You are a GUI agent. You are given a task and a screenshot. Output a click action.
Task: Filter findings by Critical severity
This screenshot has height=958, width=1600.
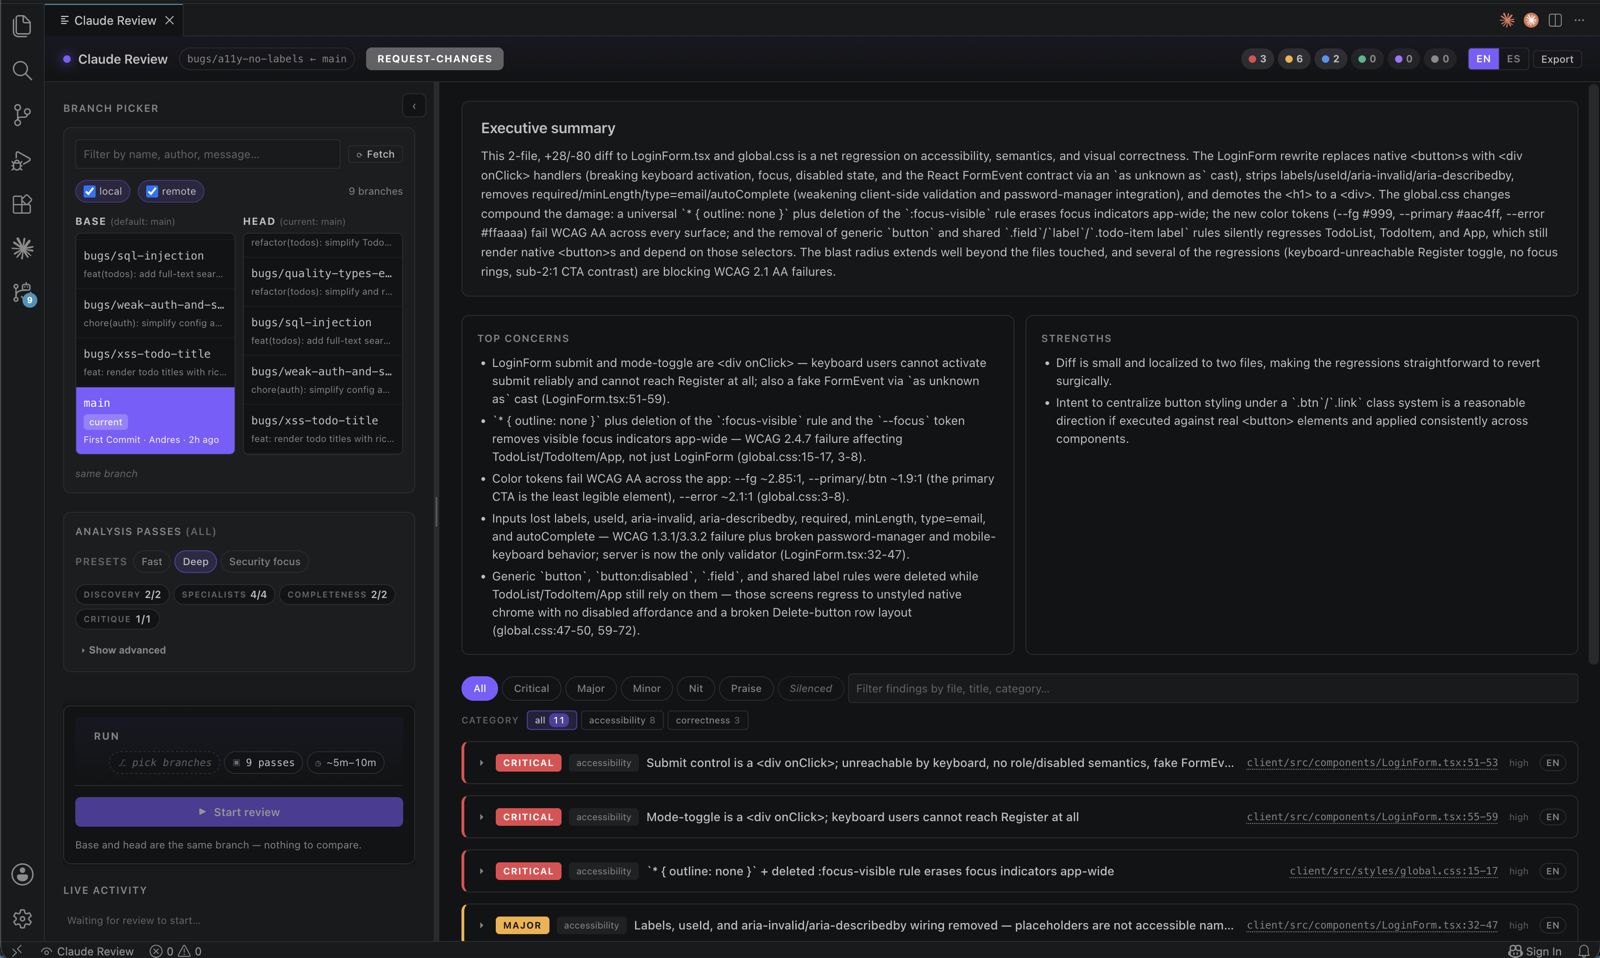(x=531, y=689)
